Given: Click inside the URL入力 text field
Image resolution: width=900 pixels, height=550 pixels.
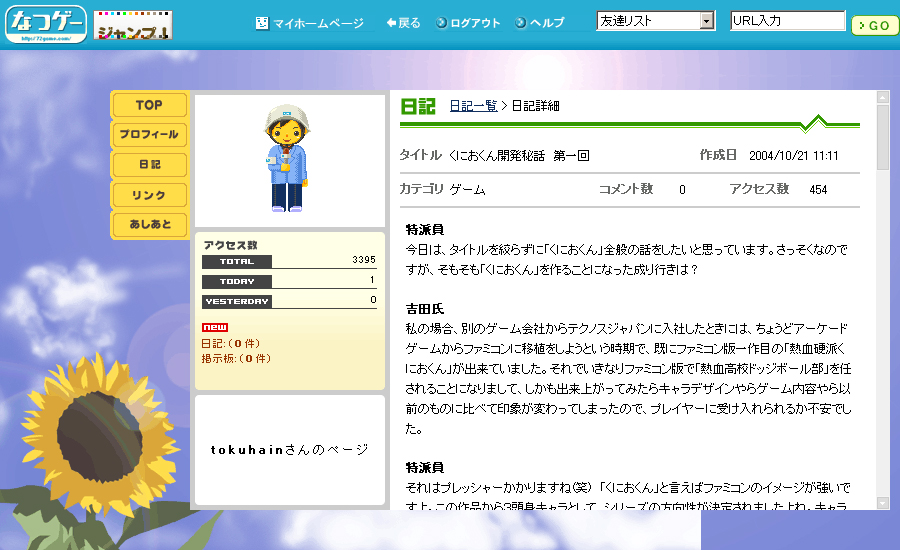Looking at the screenshot, I should [x=787, y=21].
